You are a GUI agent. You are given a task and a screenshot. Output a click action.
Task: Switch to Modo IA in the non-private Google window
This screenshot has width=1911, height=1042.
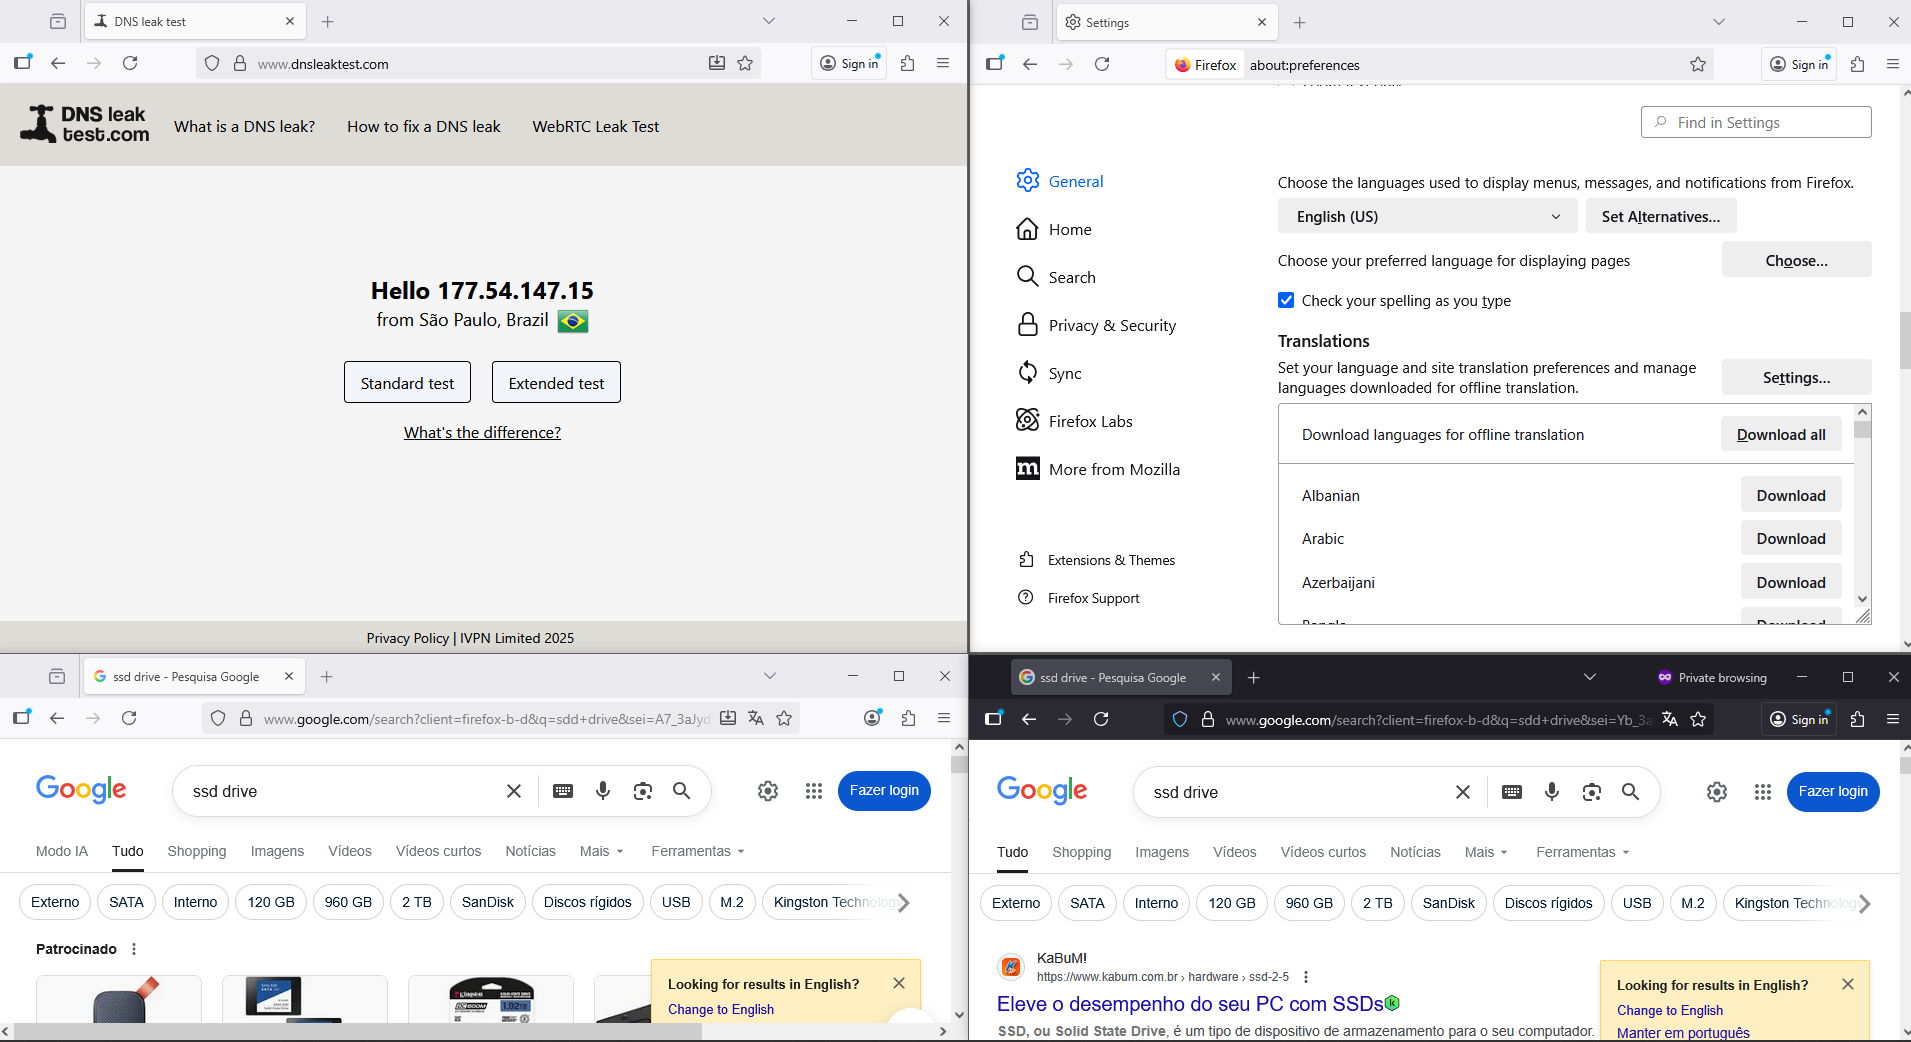point(62,851)
